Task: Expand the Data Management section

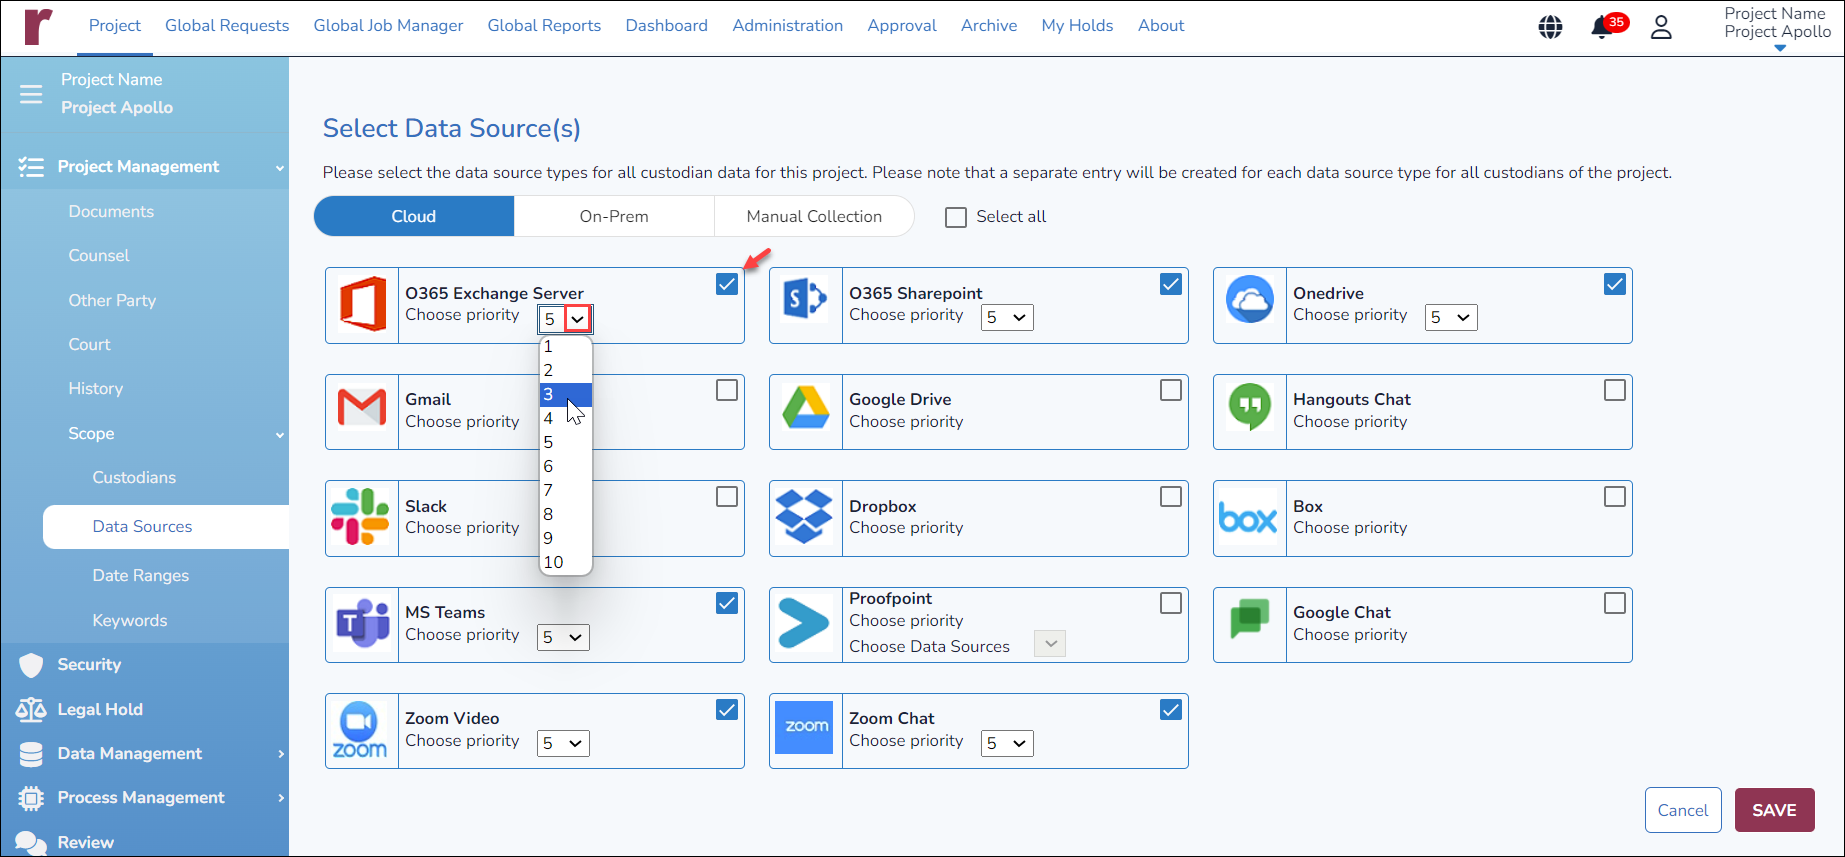Action: (281, 754)
